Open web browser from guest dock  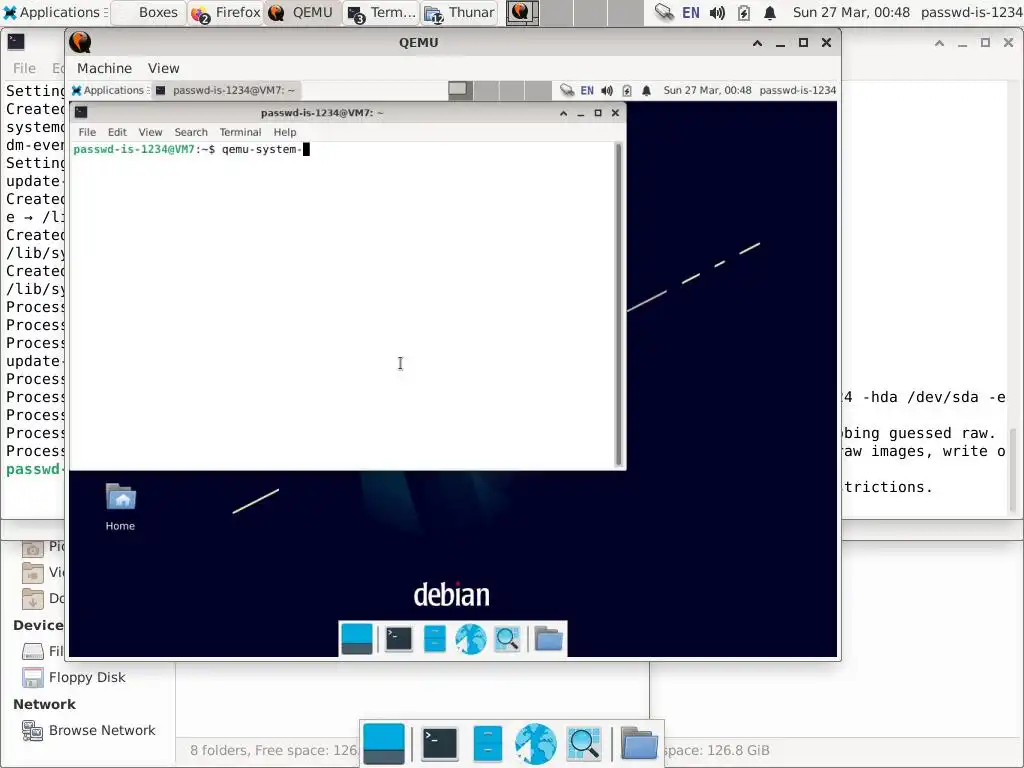471,639
